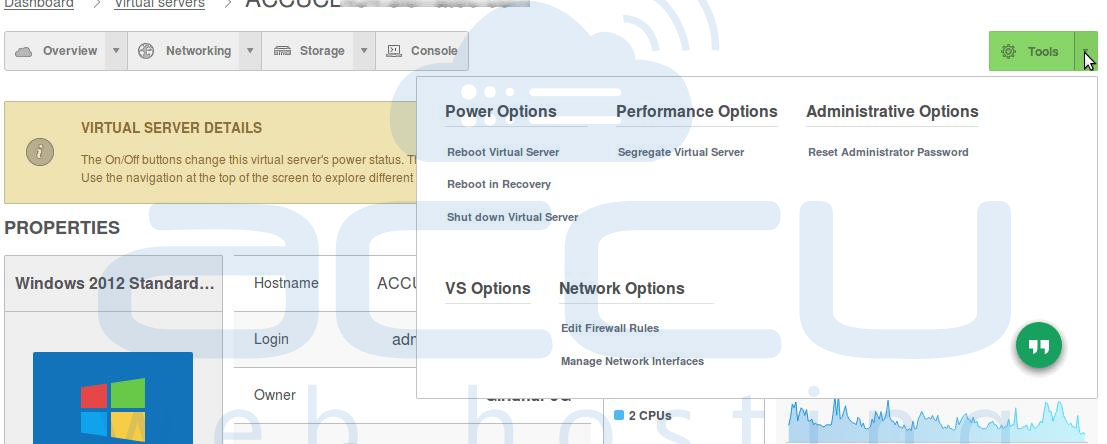Choose Reset Administrator Password
Screen dimensions: 1107x444
(x=888, y=152)
